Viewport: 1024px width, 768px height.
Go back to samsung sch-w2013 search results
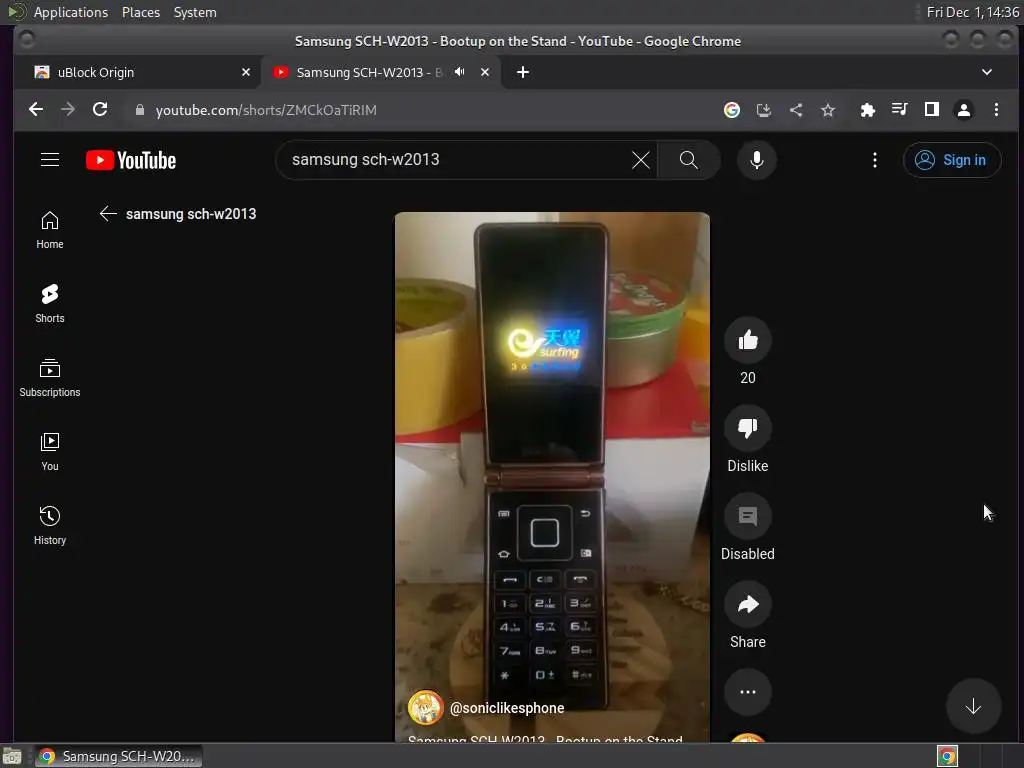click(108, 214)
